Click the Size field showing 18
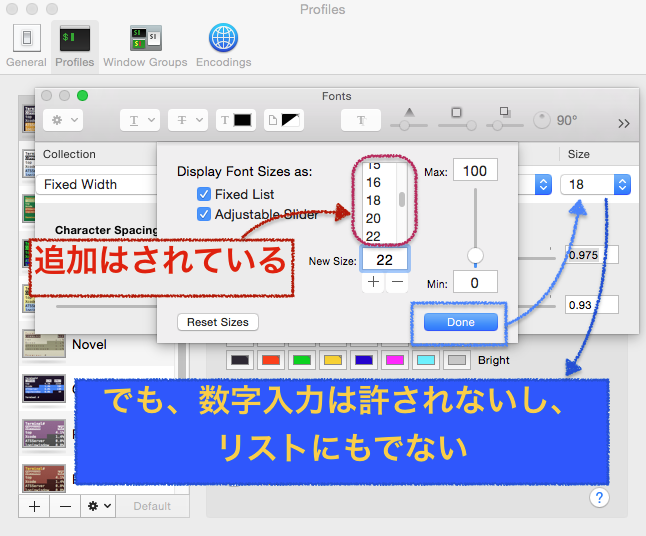646x536 pixels. pyautogui.click(x=587, y=184)
